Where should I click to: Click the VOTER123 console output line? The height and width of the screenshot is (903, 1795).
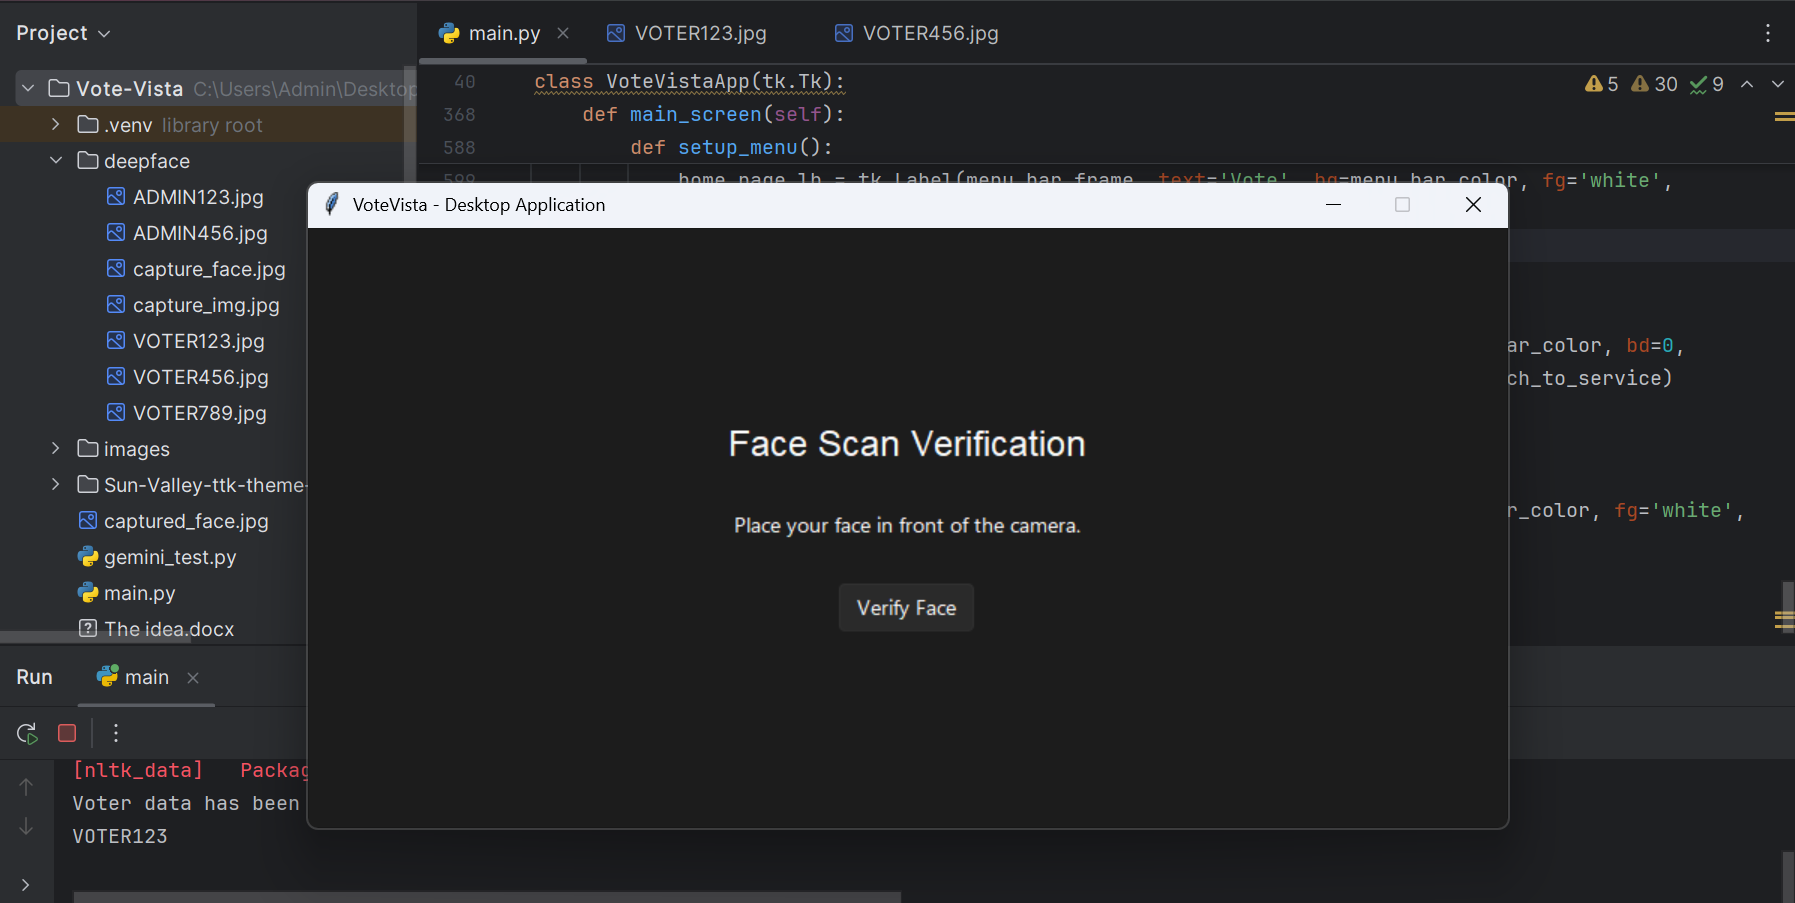tap(120, 836)
